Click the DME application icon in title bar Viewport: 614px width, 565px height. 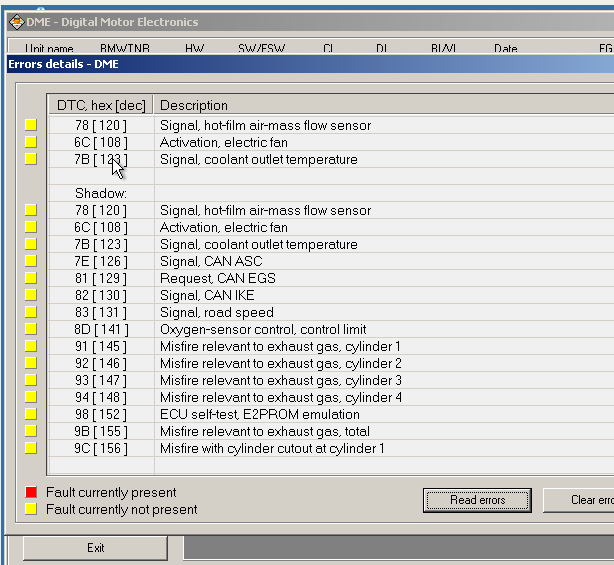coord(16,22)
